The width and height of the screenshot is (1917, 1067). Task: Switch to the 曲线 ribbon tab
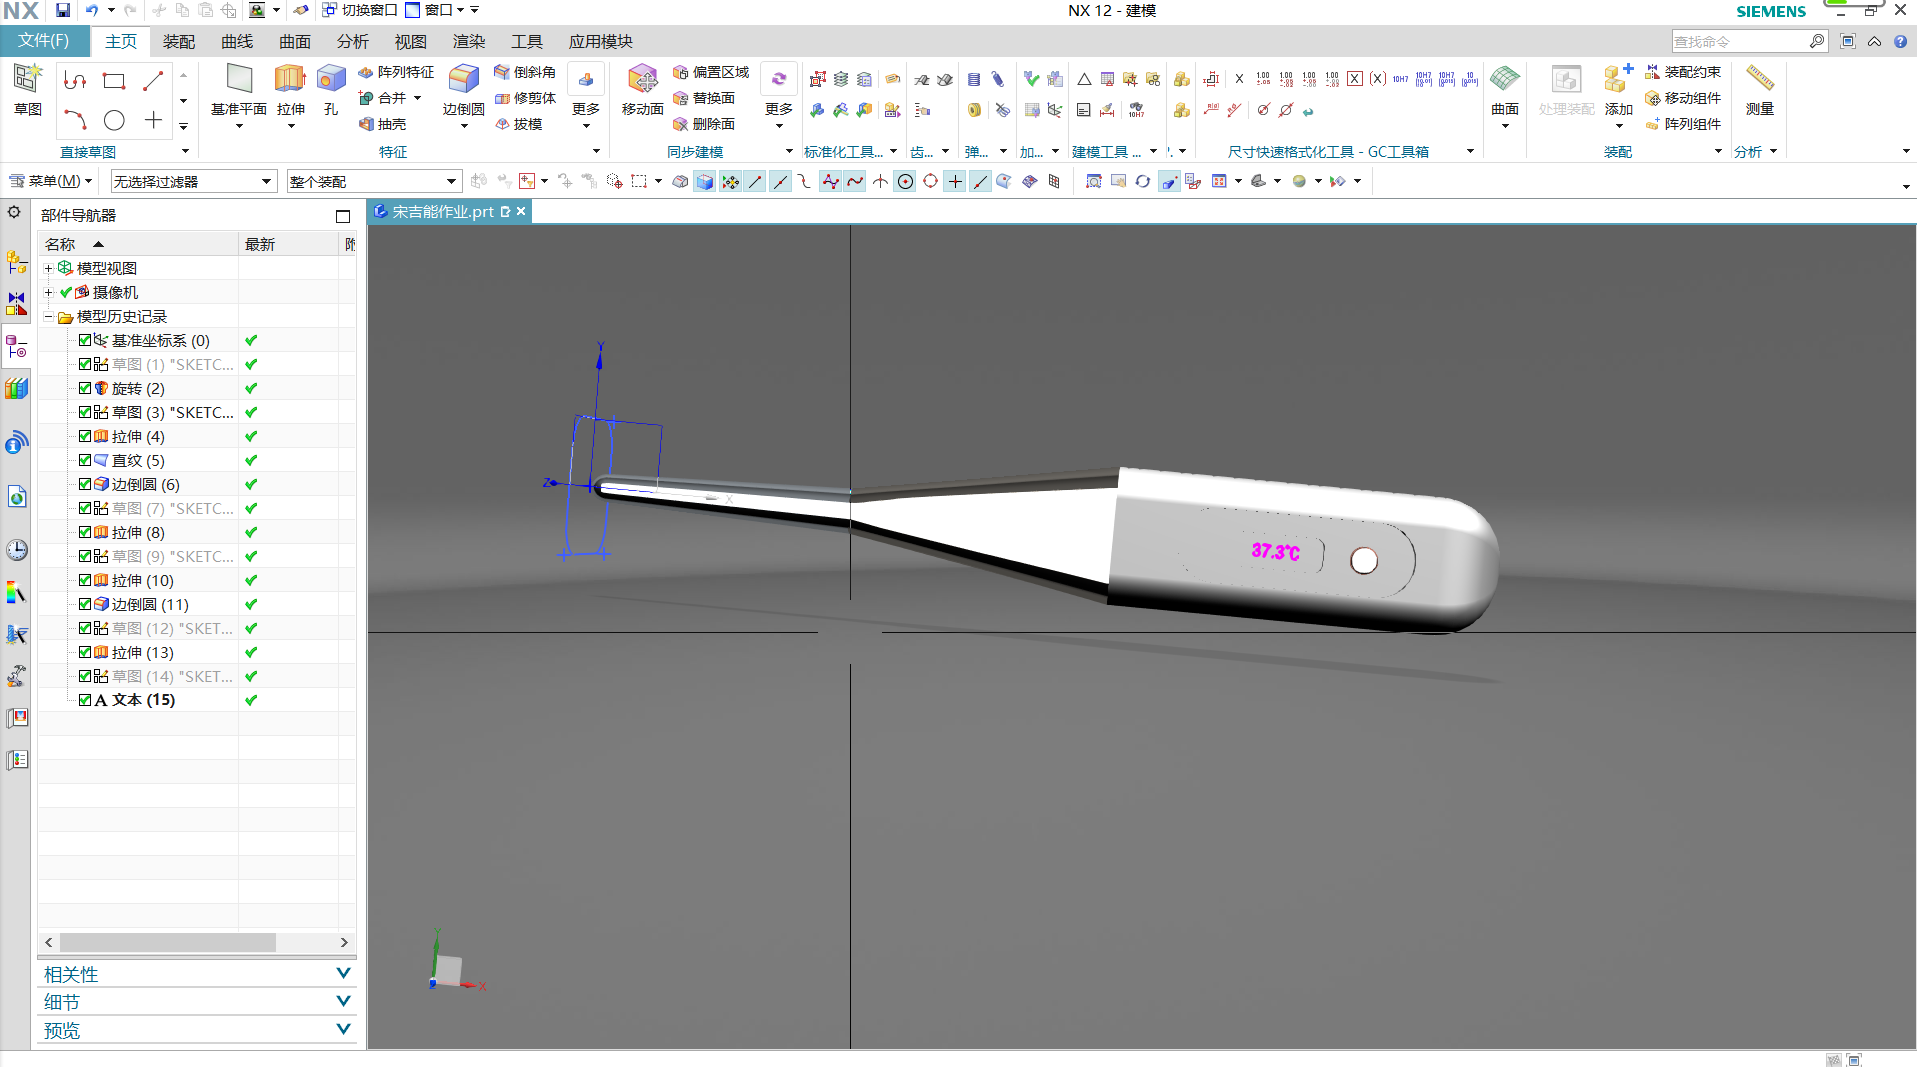(237, 41)
